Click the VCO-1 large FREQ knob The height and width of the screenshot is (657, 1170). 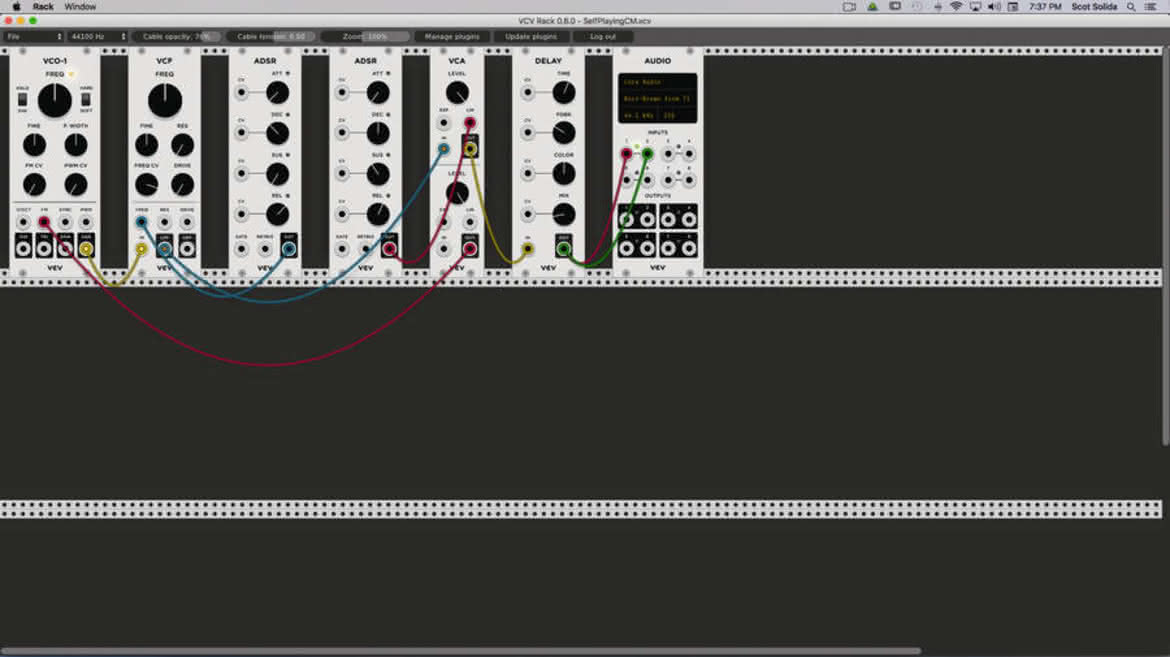pyautogui.click(x=54, y=100)
